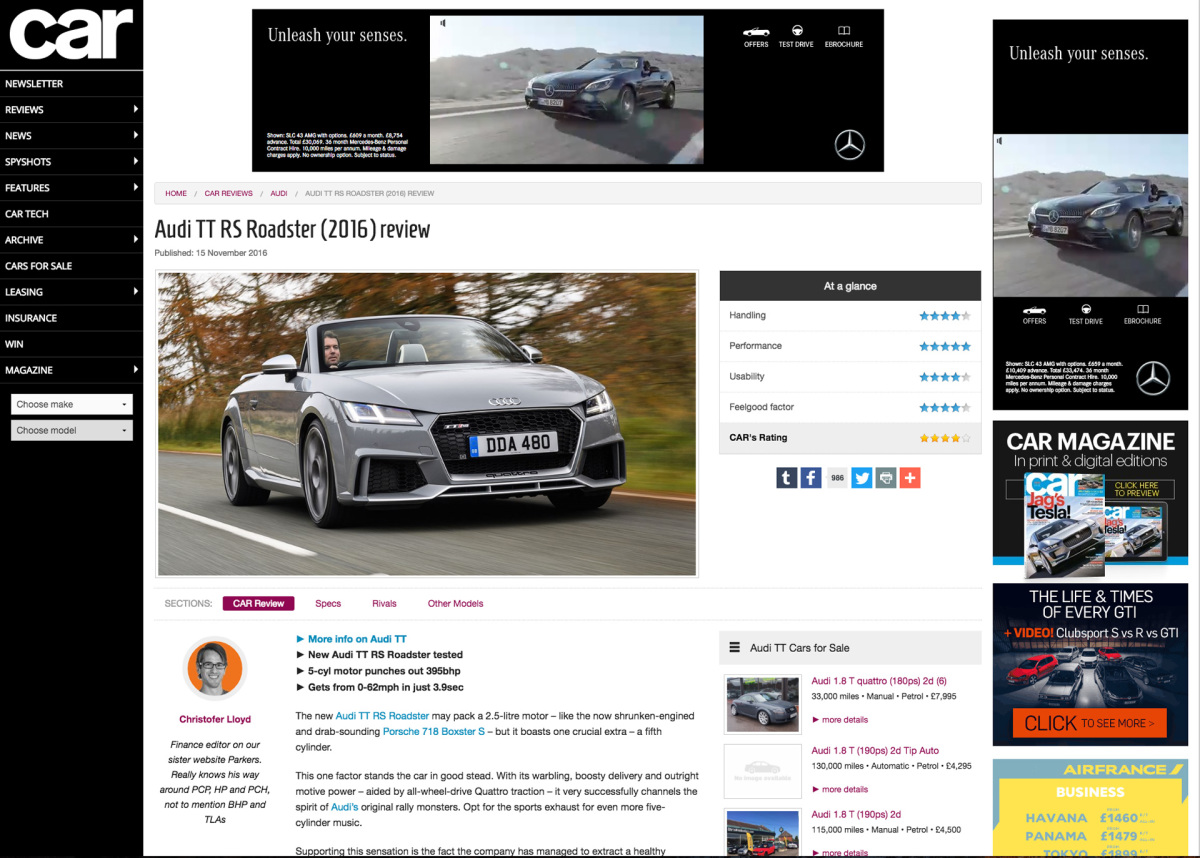Expand the Reviews submenu arrow
Image resolution: width=1200 pixels, height=858 pixels.
pyautogui.click(x=135, y=109)
